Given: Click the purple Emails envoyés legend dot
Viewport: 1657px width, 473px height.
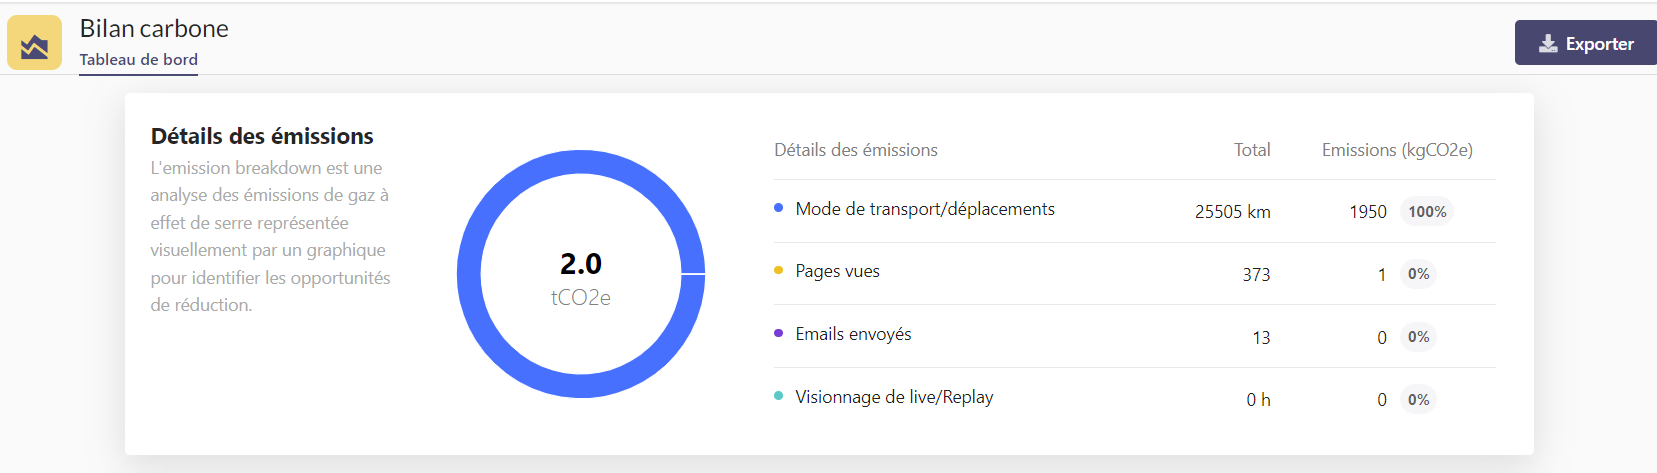Looking at the screenshot, I should coord(778,333).
